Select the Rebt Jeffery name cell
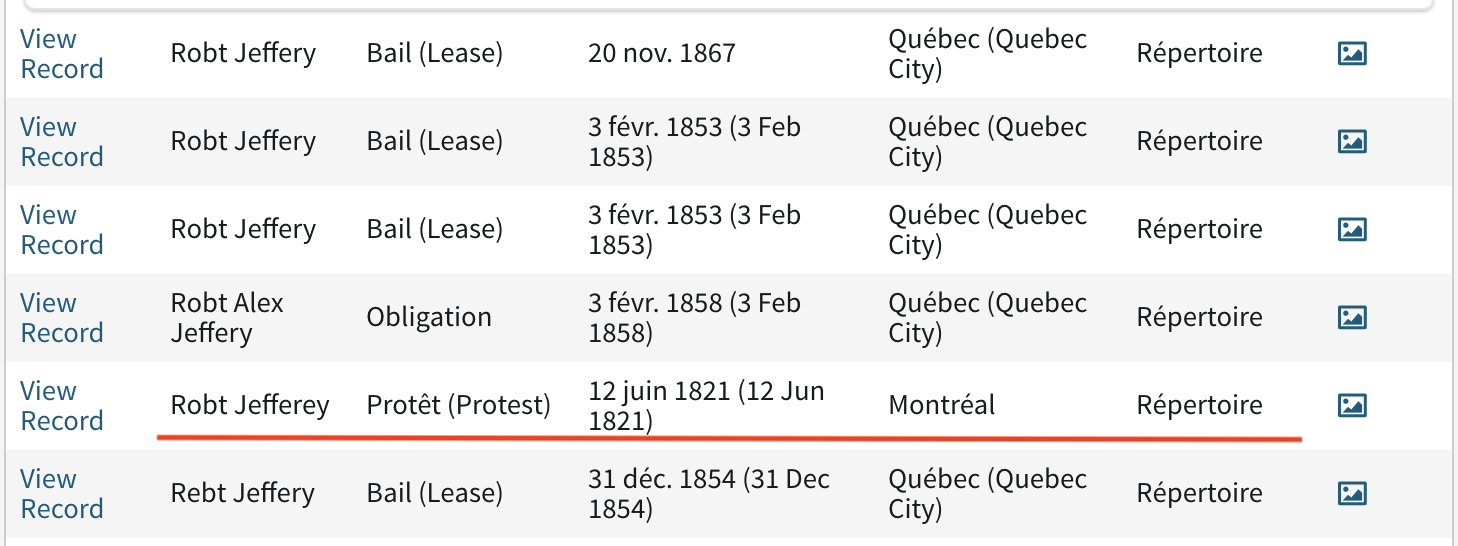This screenshot has width=1458, height=546. (x=243, y=493)
